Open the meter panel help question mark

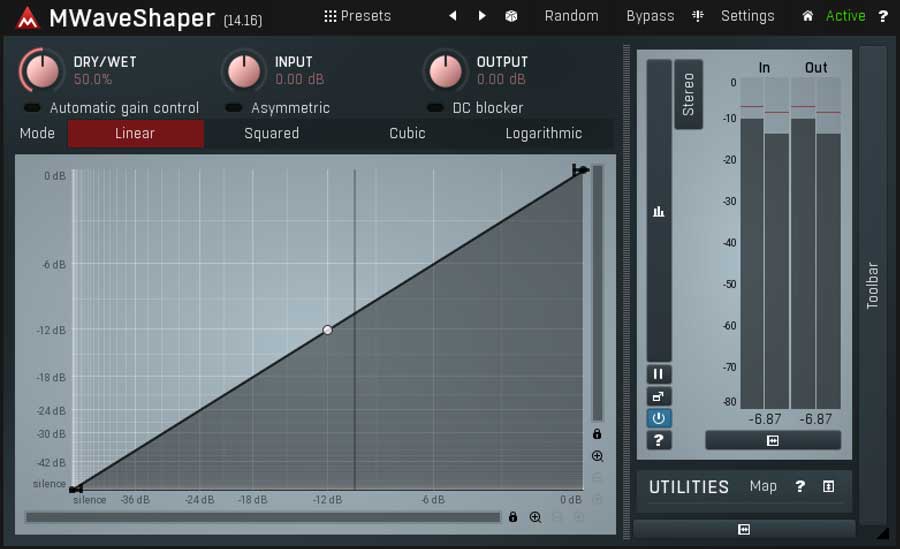[658, 440]
